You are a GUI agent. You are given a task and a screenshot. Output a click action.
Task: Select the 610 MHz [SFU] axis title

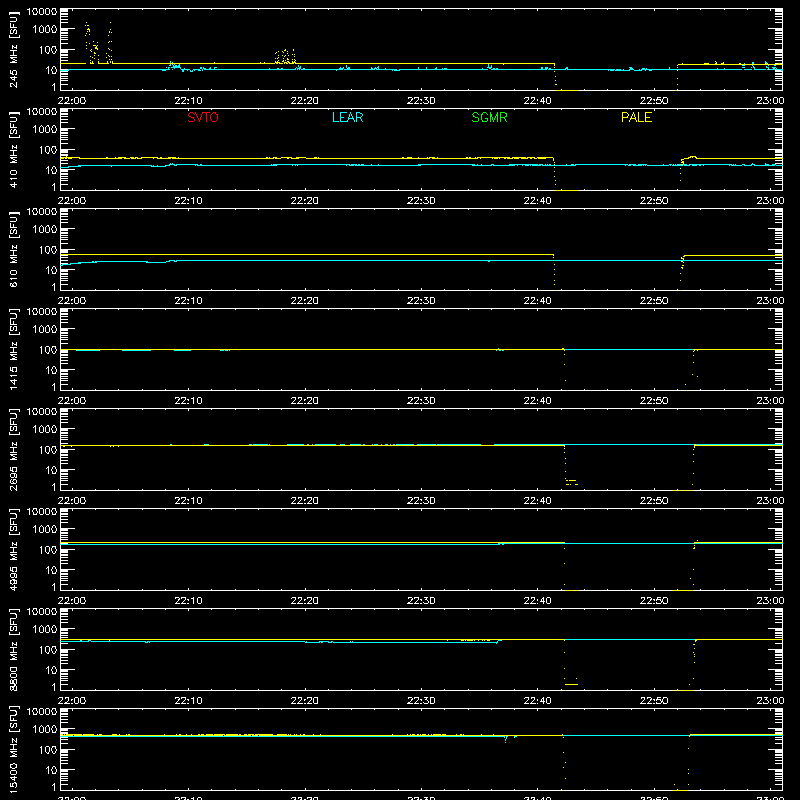pyautogui.click(x=13, y=250)
